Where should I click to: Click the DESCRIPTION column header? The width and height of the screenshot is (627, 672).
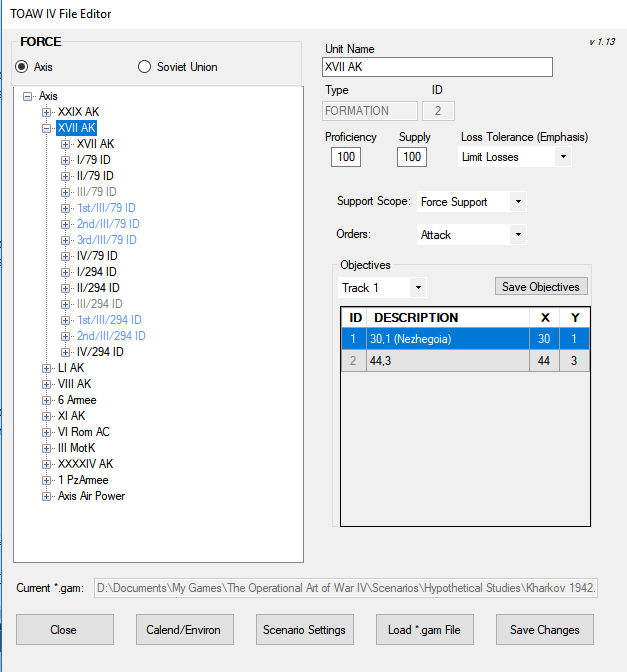pos(448,318)
